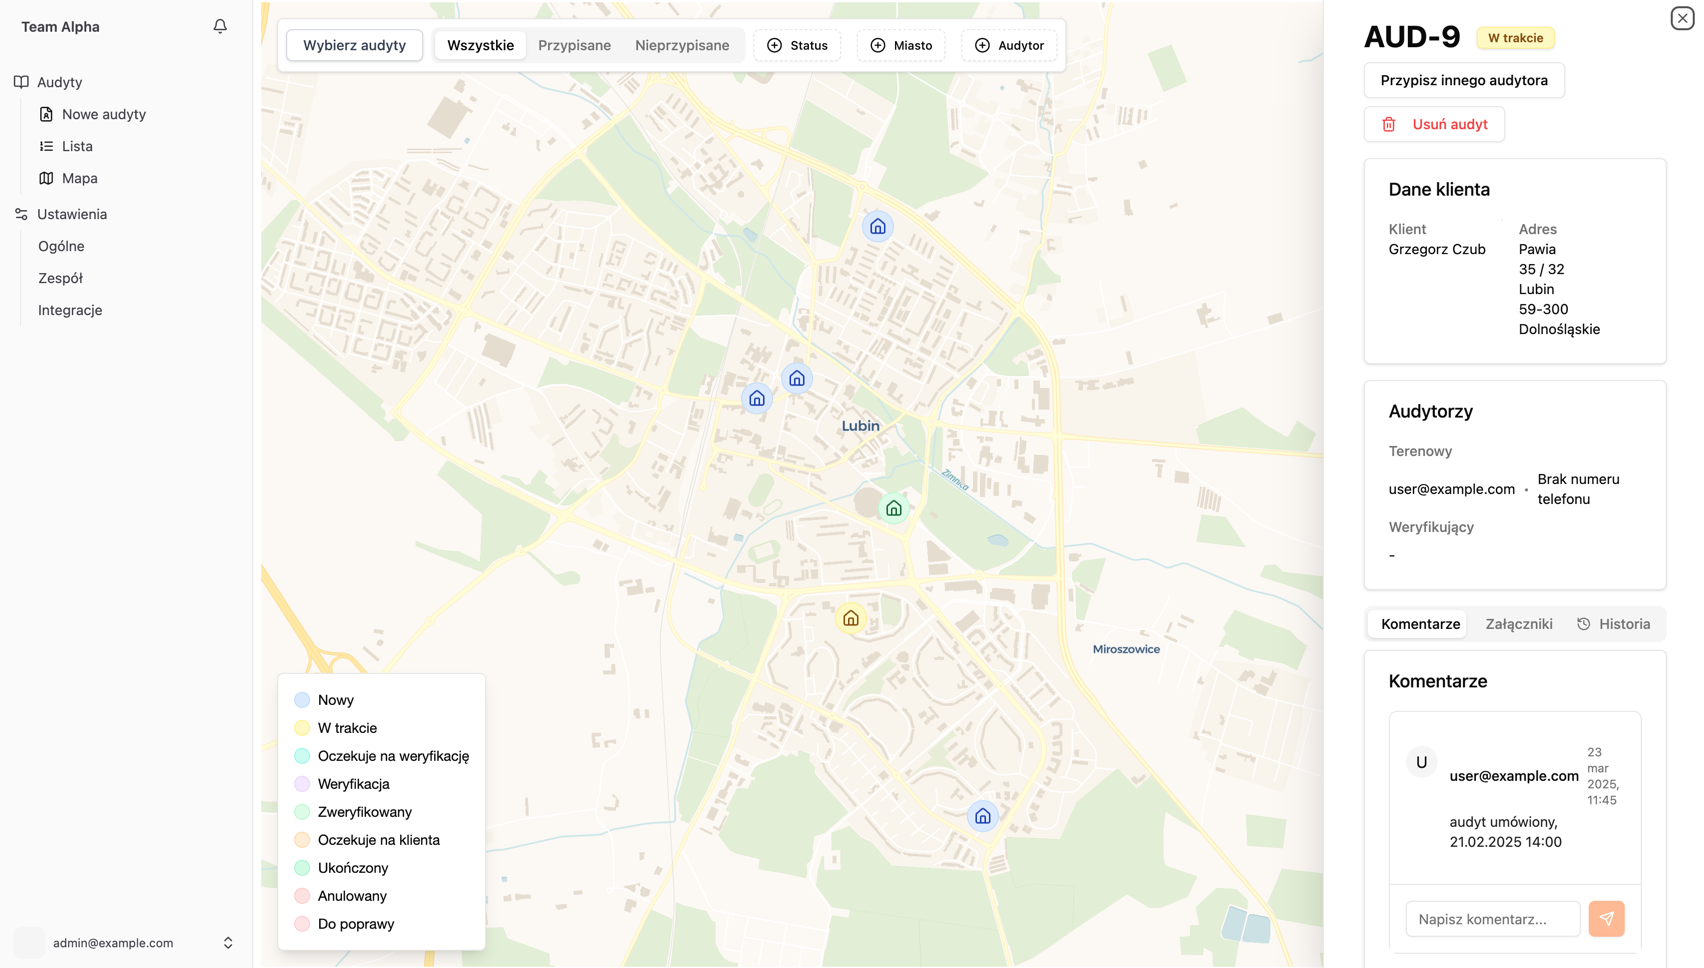This screenshot has height=968, width=1704.
Task: Select the Mapa icon in the sidebar
Action: [46, 178]
